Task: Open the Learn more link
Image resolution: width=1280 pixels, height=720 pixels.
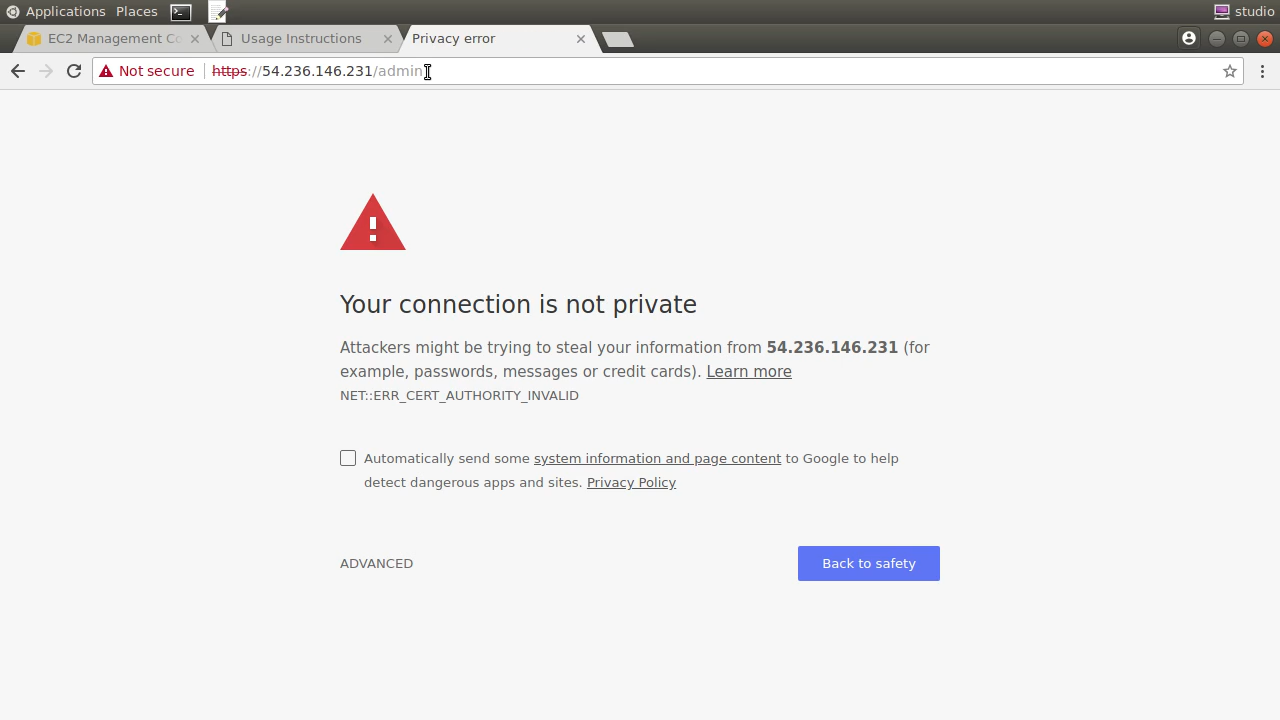Action: (749, 371)
